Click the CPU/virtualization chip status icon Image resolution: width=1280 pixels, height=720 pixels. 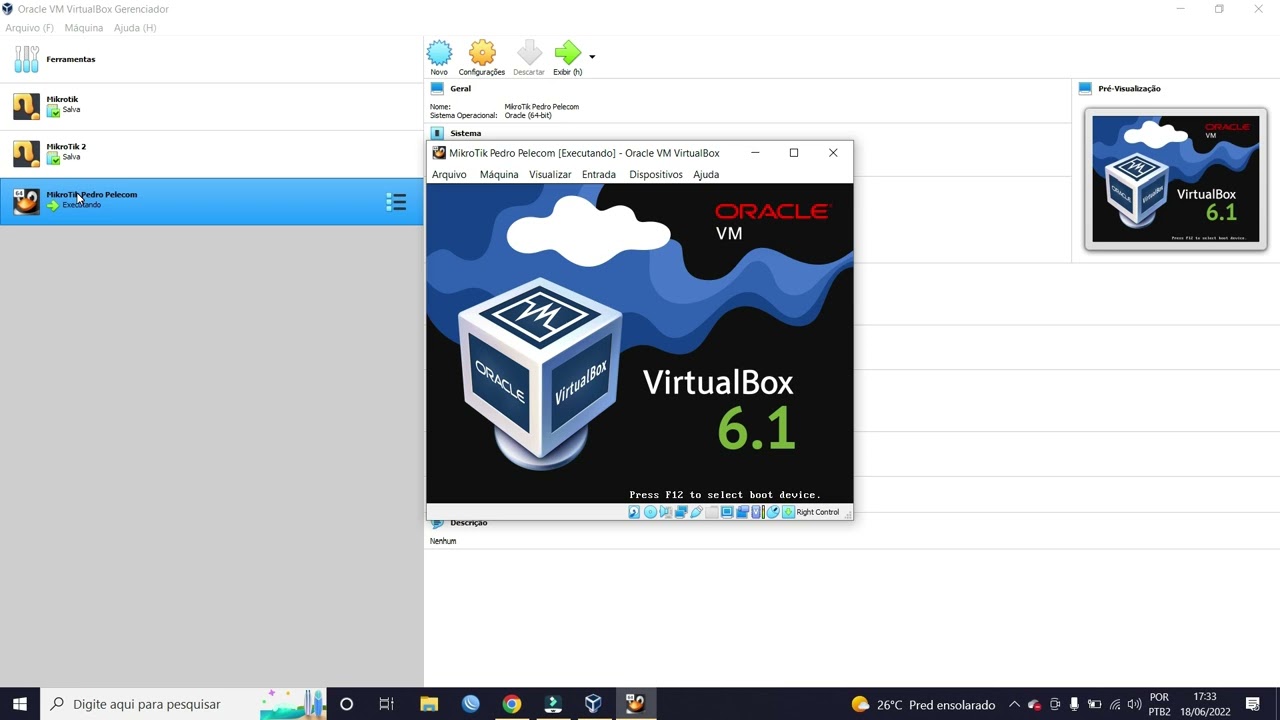[x=757, y=512]
